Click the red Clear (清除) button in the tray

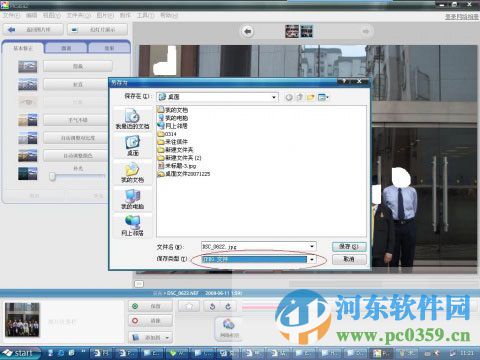tap(150, 321)
